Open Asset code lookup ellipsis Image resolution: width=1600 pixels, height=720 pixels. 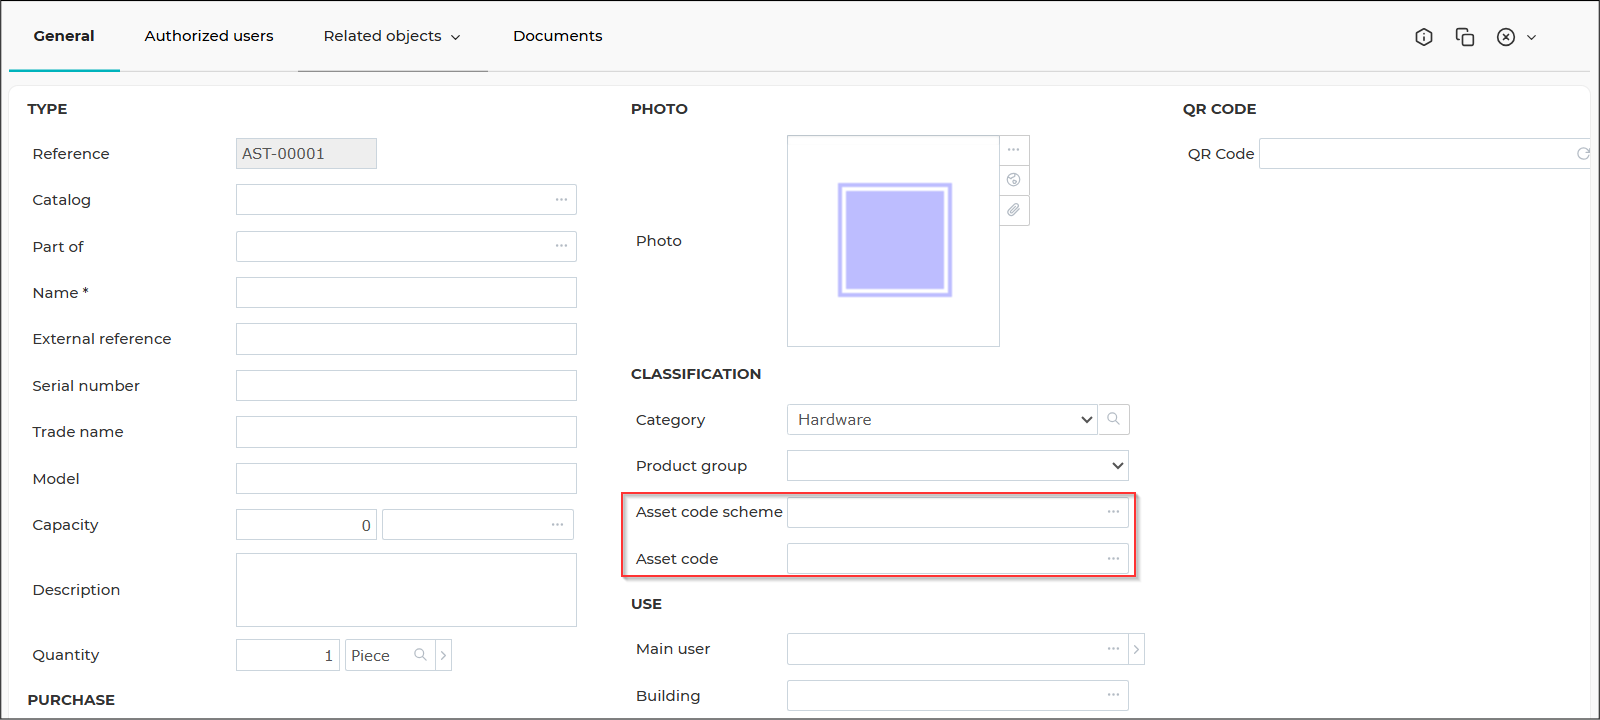pos(1113,559)
